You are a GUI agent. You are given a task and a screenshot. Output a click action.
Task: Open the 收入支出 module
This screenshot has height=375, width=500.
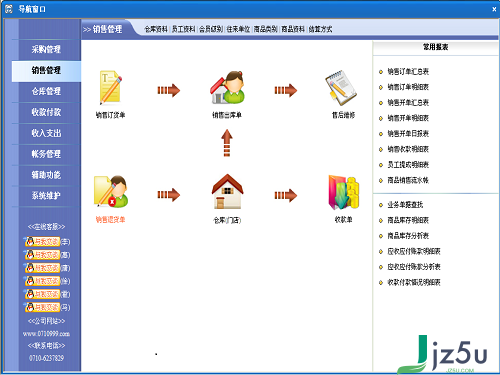46,133
